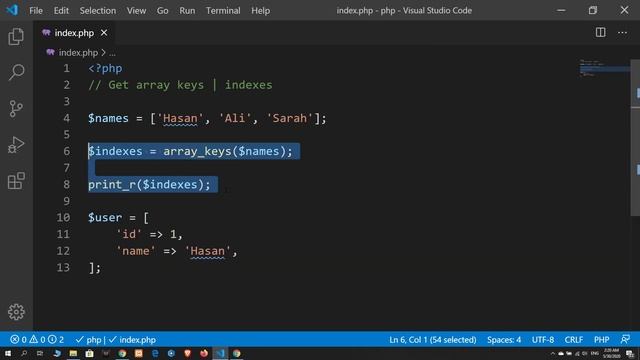Click the index.php check indicator in status bar
The width and height of the screenshot is (640, 360).
coord(132,340)
